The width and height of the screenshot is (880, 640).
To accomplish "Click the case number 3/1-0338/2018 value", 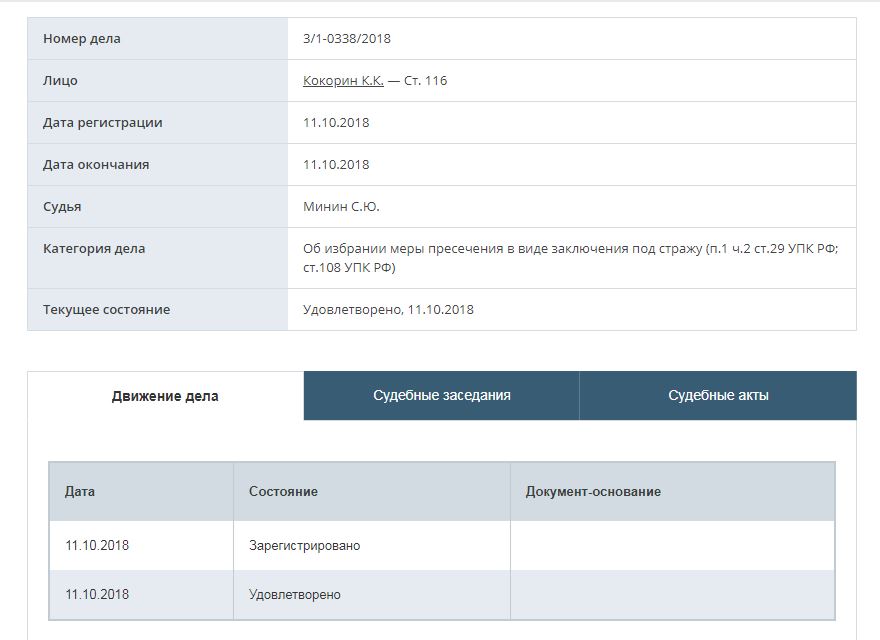I will point(346,39).
